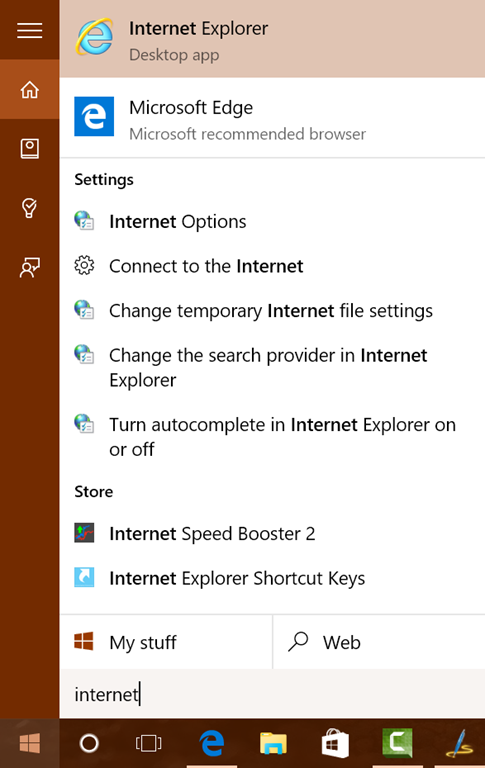Switch to My stuff search filter
485x768 pixels.
pyautogui.click(x=166, y=642)
